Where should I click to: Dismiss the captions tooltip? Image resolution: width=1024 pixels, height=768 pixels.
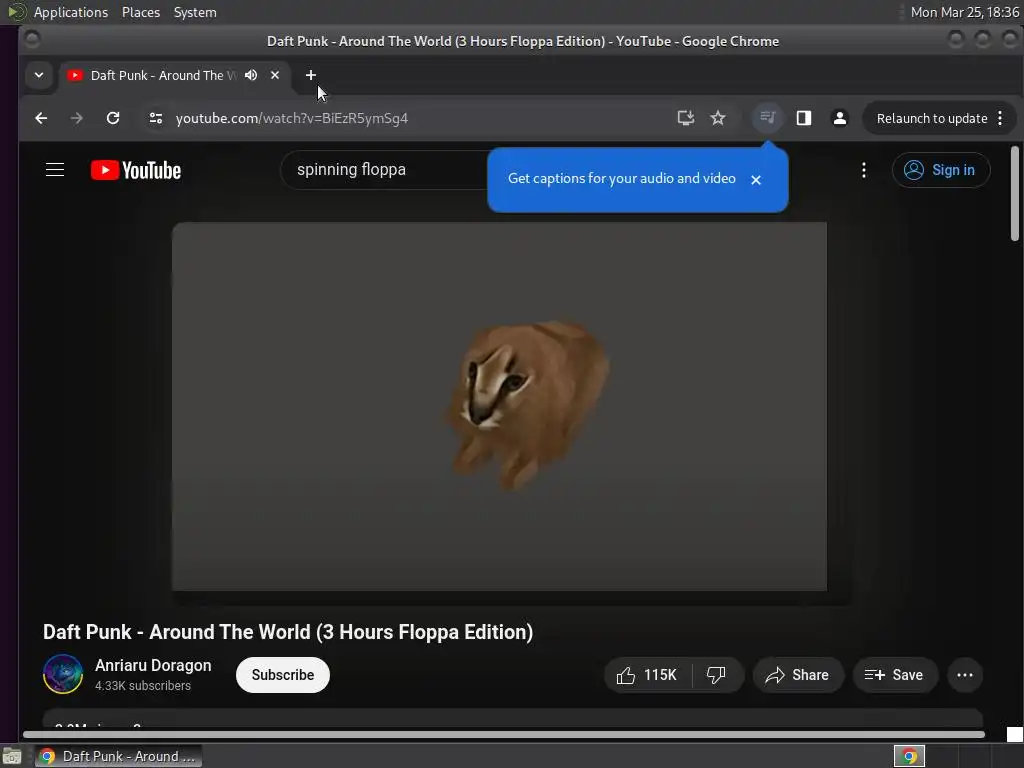(756, 180)
